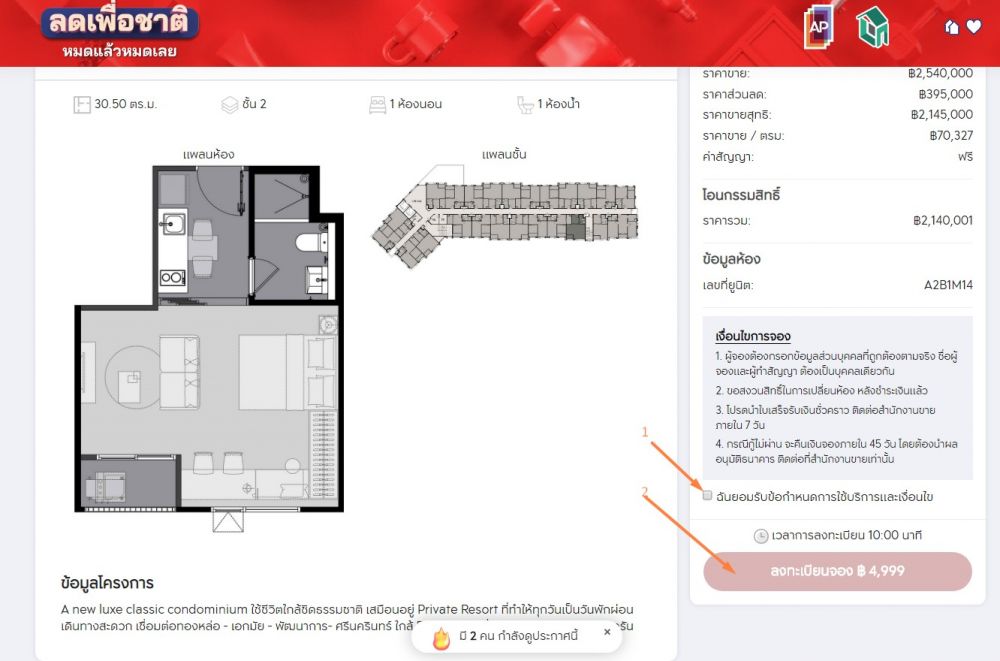Click the ลดเพื่อชาติ campaign banner logo

[120, 31]
